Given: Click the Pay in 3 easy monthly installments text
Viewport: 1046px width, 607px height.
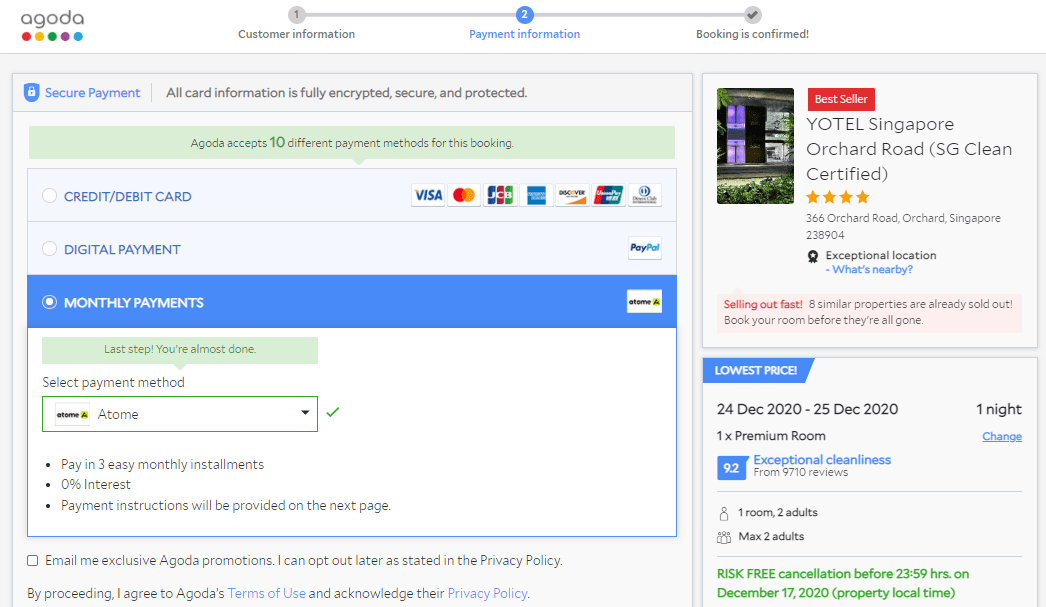Looking at the screenshot, I should [x=162, y=464].
